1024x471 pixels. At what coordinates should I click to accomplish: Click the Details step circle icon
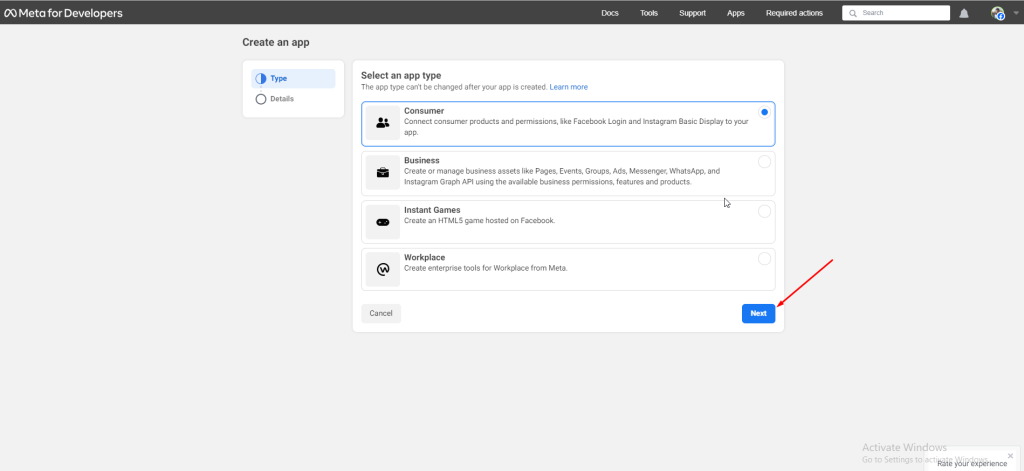[x=261, y=99]
